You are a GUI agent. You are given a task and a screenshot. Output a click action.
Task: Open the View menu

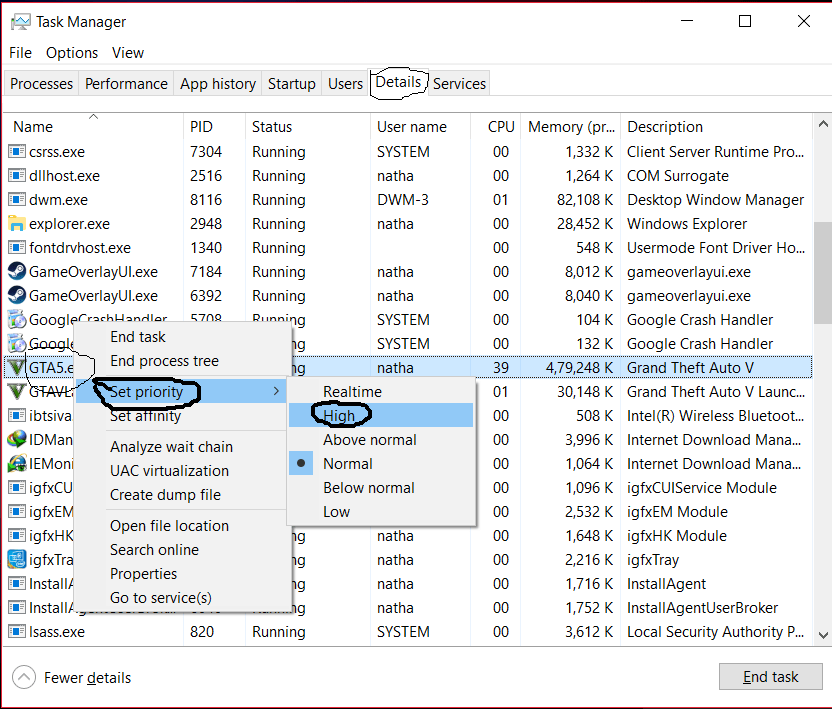coord(128,53)
